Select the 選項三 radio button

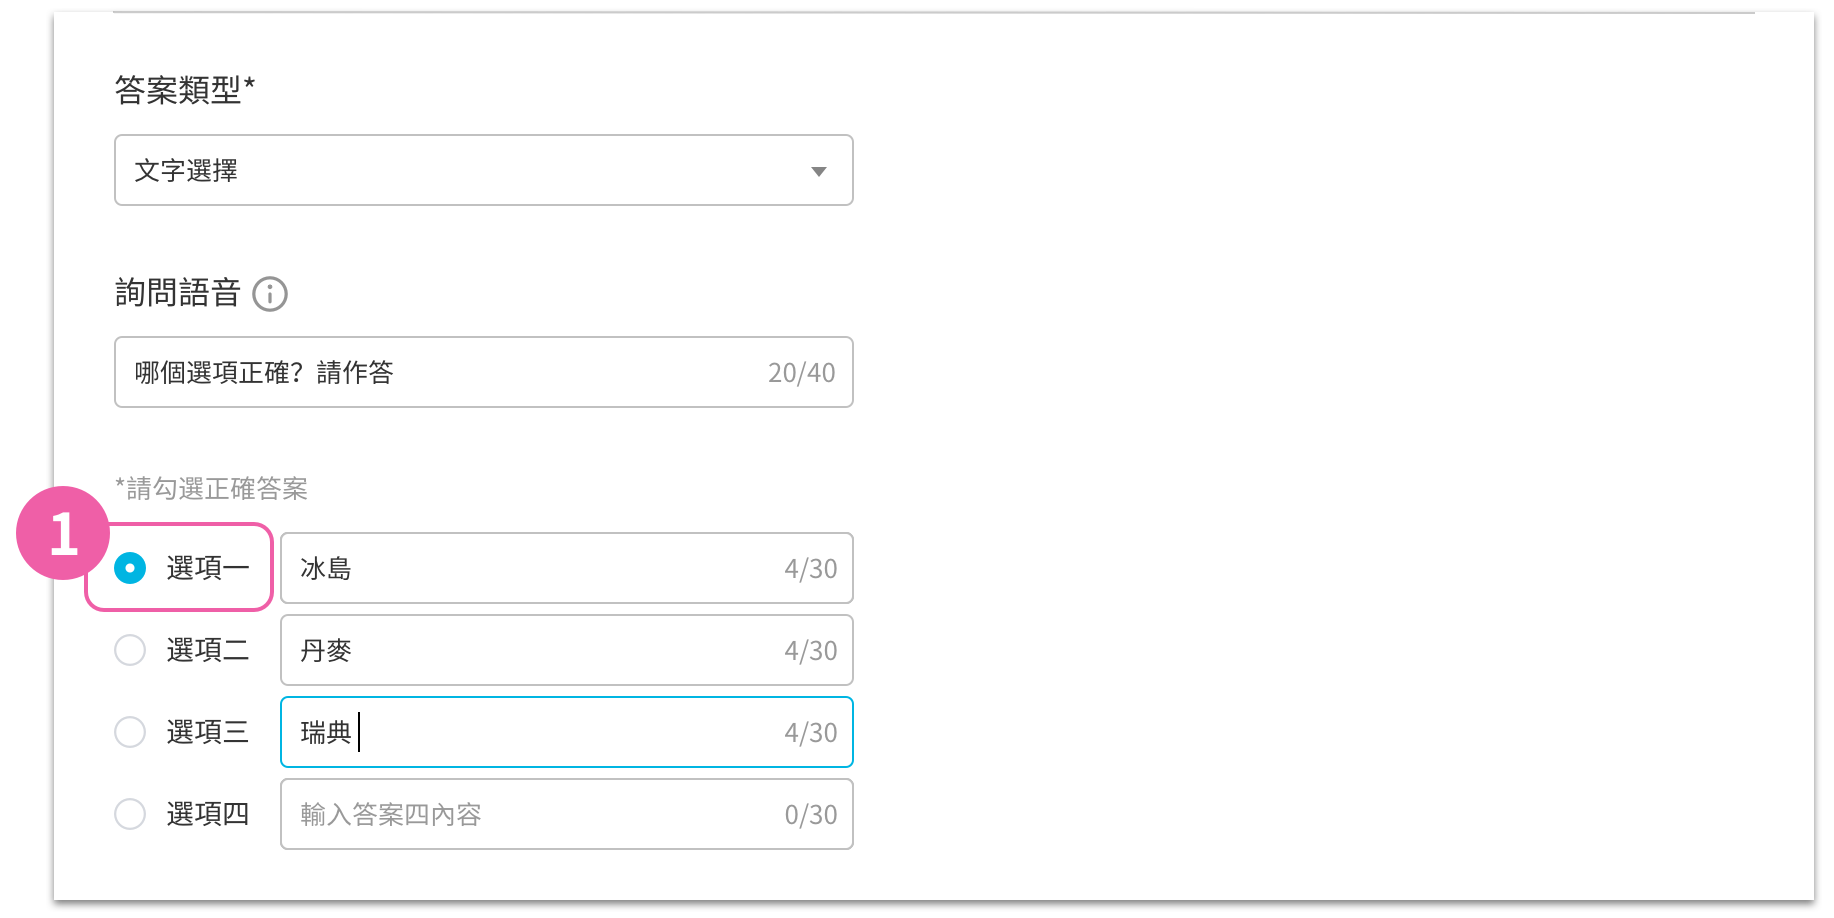(130, 732)
